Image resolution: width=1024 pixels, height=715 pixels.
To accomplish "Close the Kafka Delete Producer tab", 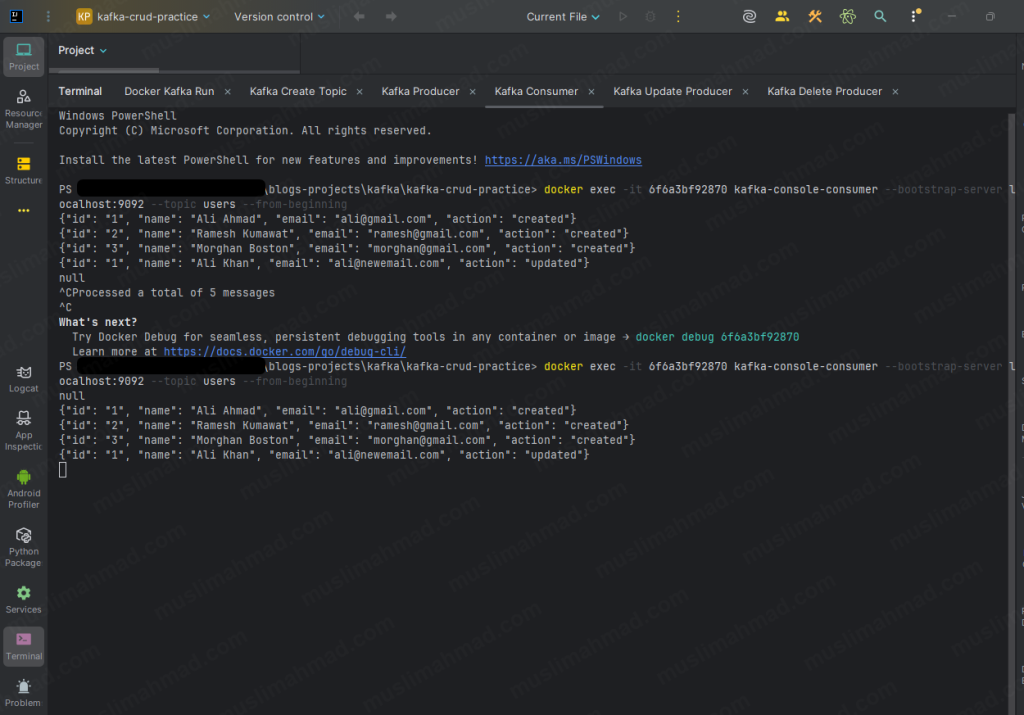I will [895, 92].
